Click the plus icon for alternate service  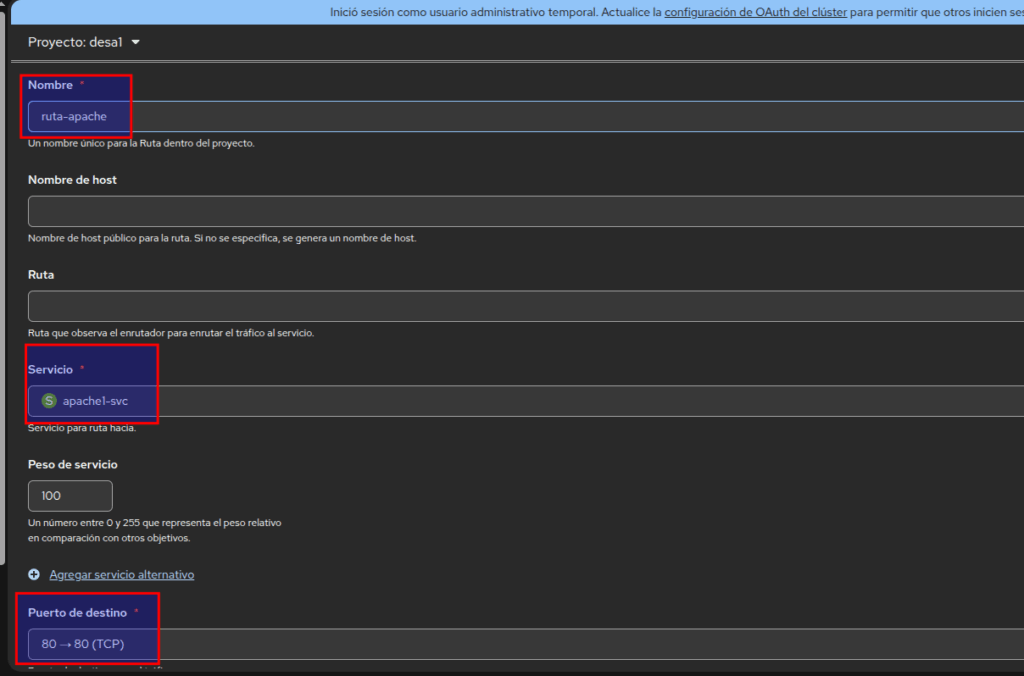click(x=34, y=575)
